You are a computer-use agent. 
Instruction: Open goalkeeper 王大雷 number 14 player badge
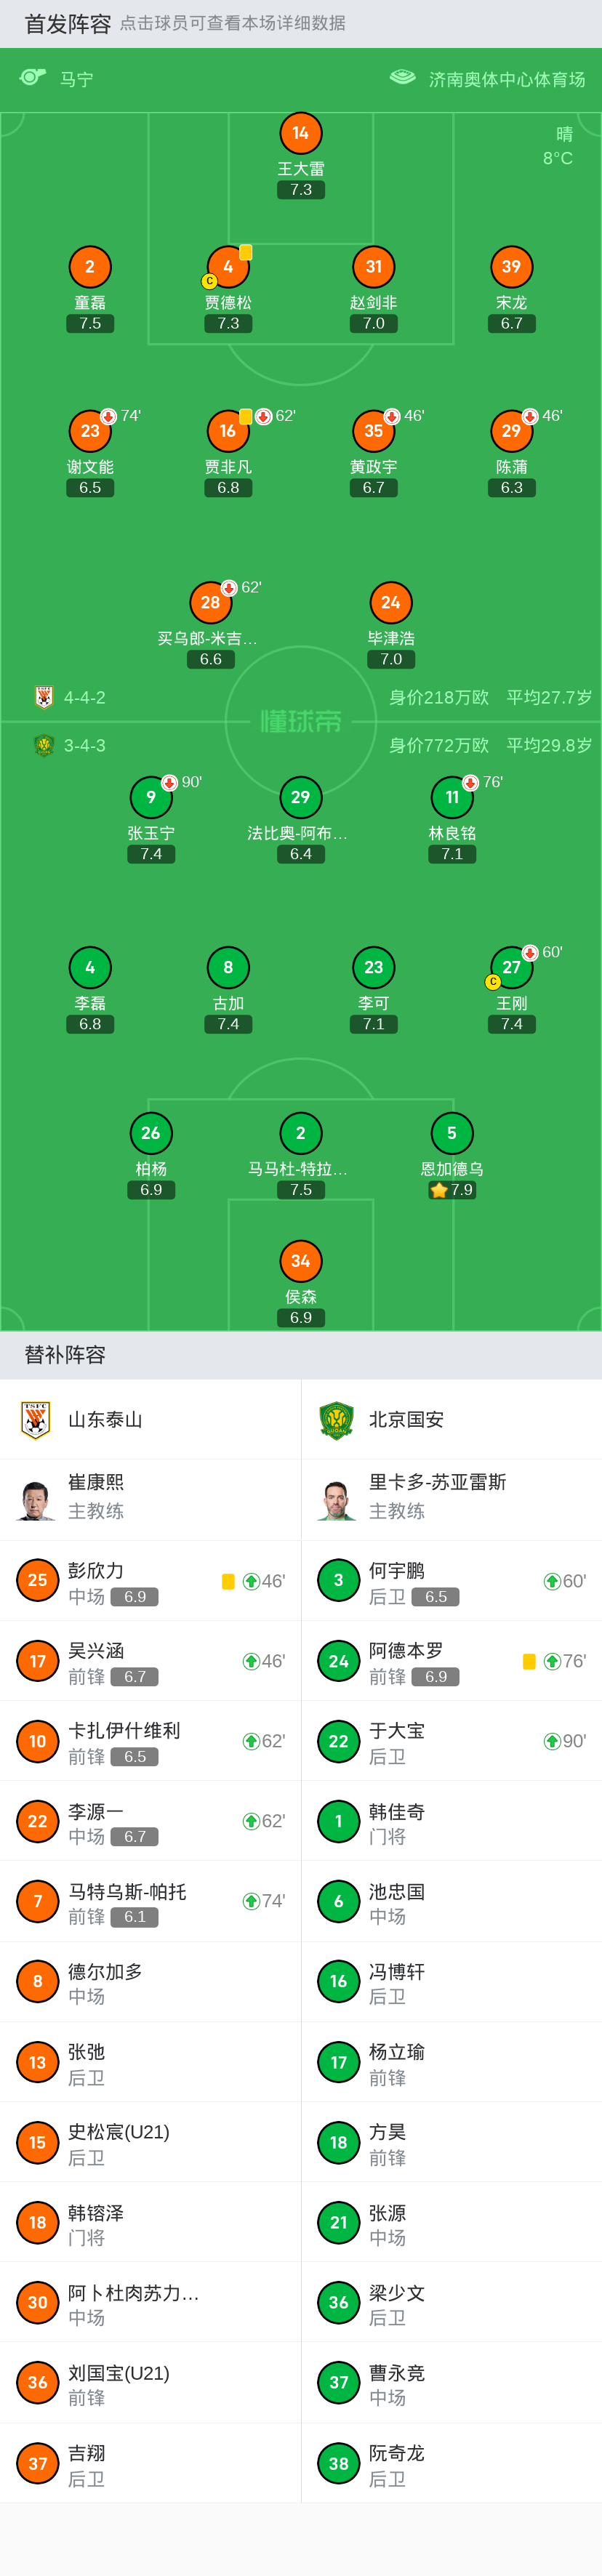300,133
